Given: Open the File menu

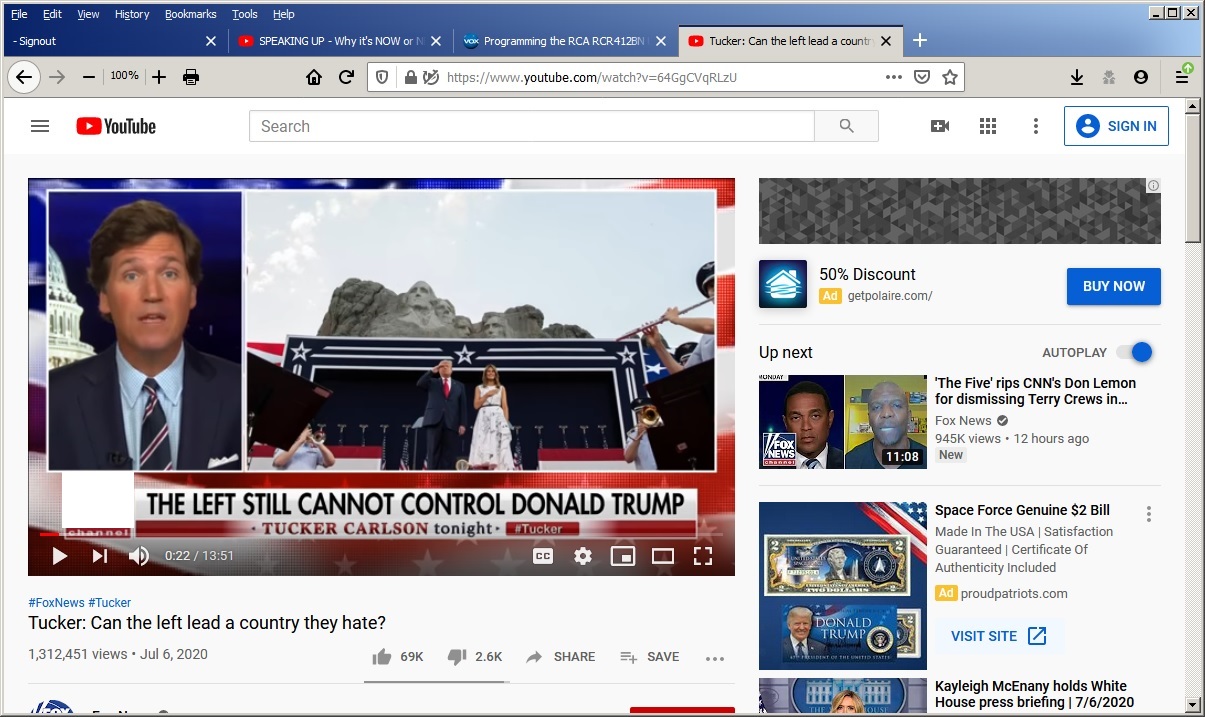Looking at the screenshot, I should pos(19,14).
